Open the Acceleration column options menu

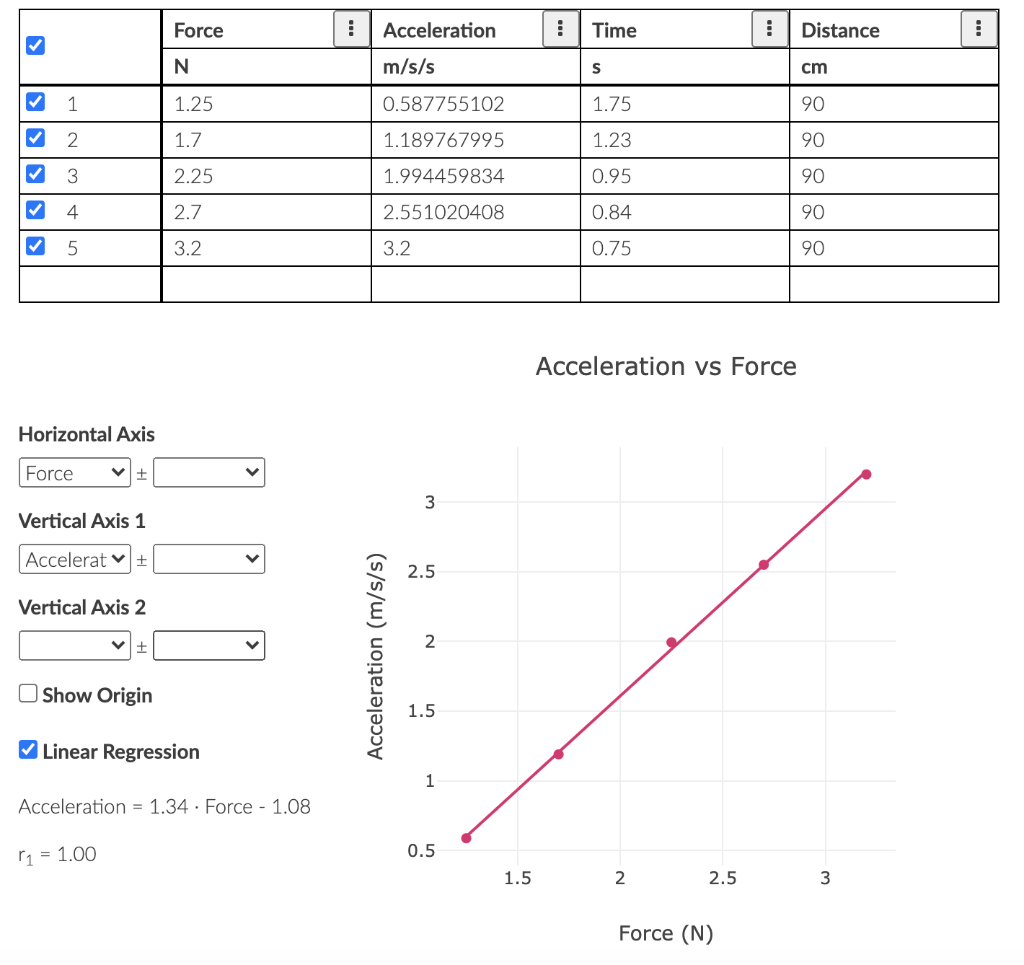coord(561,29)
